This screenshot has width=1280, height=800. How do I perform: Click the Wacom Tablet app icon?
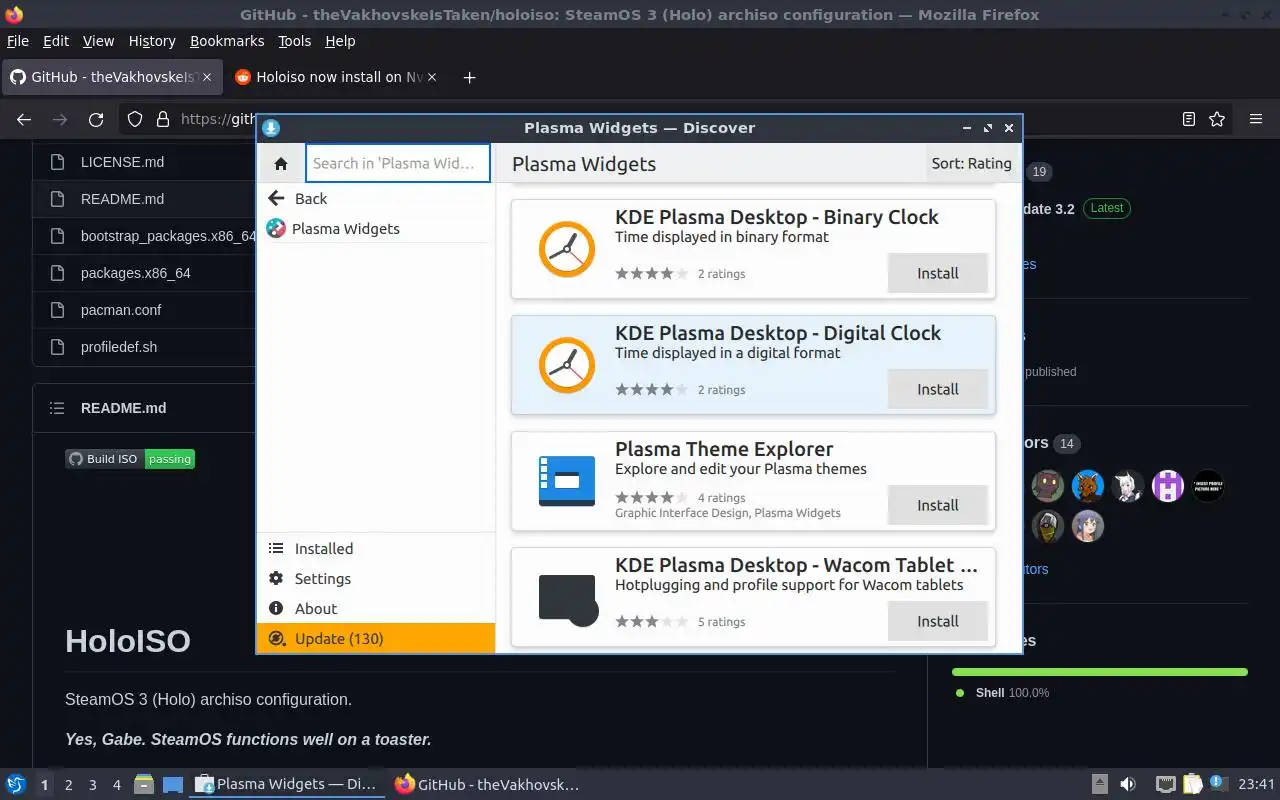click(x=567, y=599)
